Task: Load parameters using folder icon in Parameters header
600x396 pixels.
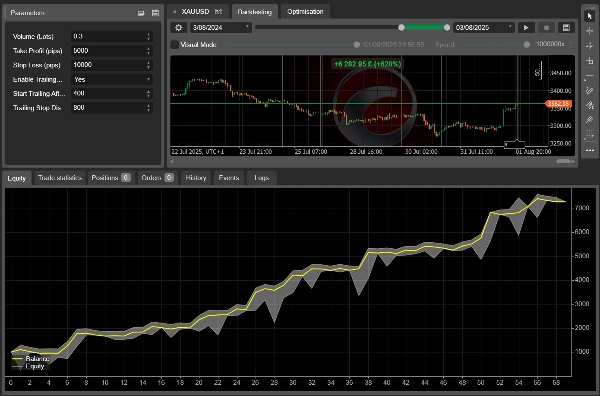Action: tap(141, 13)
